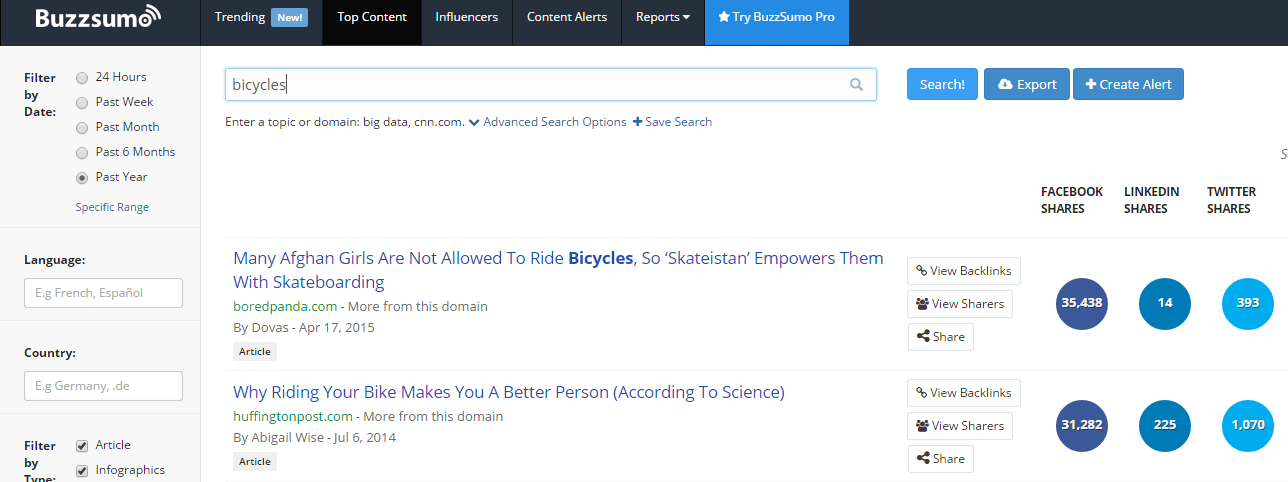This screenshot has width=1288, height=482.
Task: Click the Twitter Shares column header
Action: coord(1232,200)
